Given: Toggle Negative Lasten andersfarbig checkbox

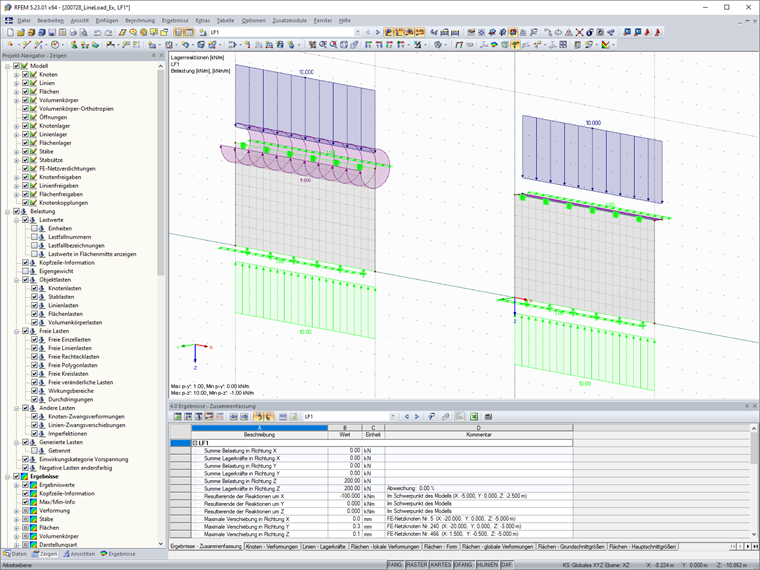Looking at the screenshot, I should [25, 468].
